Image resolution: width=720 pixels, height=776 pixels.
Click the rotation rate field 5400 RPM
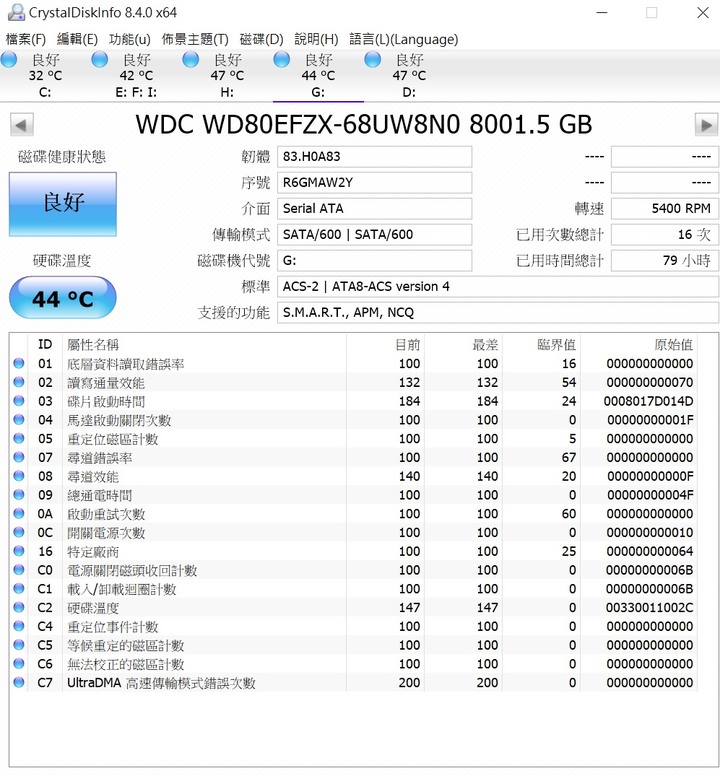coord(665,209)
